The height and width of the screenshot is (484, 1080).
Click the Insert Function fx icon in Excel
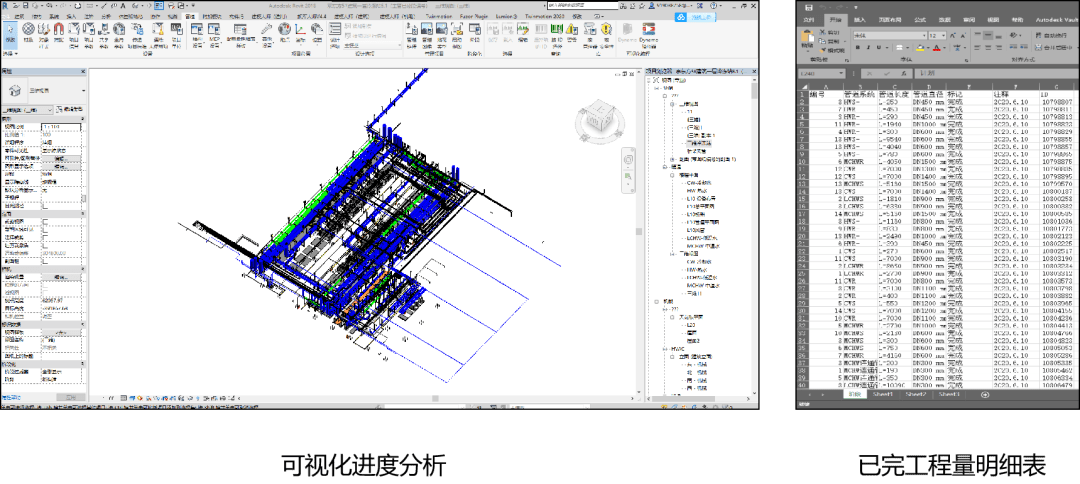point(904,74)
